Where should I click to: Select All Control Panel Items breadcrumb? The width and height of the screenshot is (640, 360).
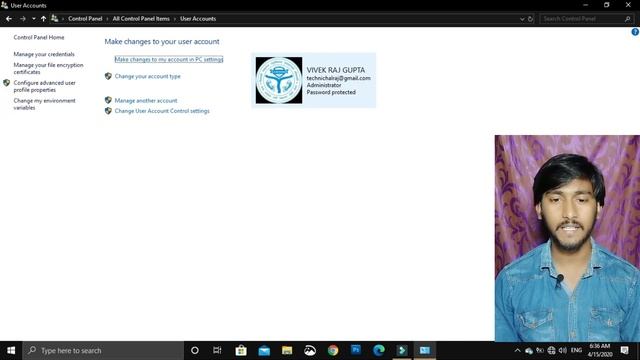point(141,19)
